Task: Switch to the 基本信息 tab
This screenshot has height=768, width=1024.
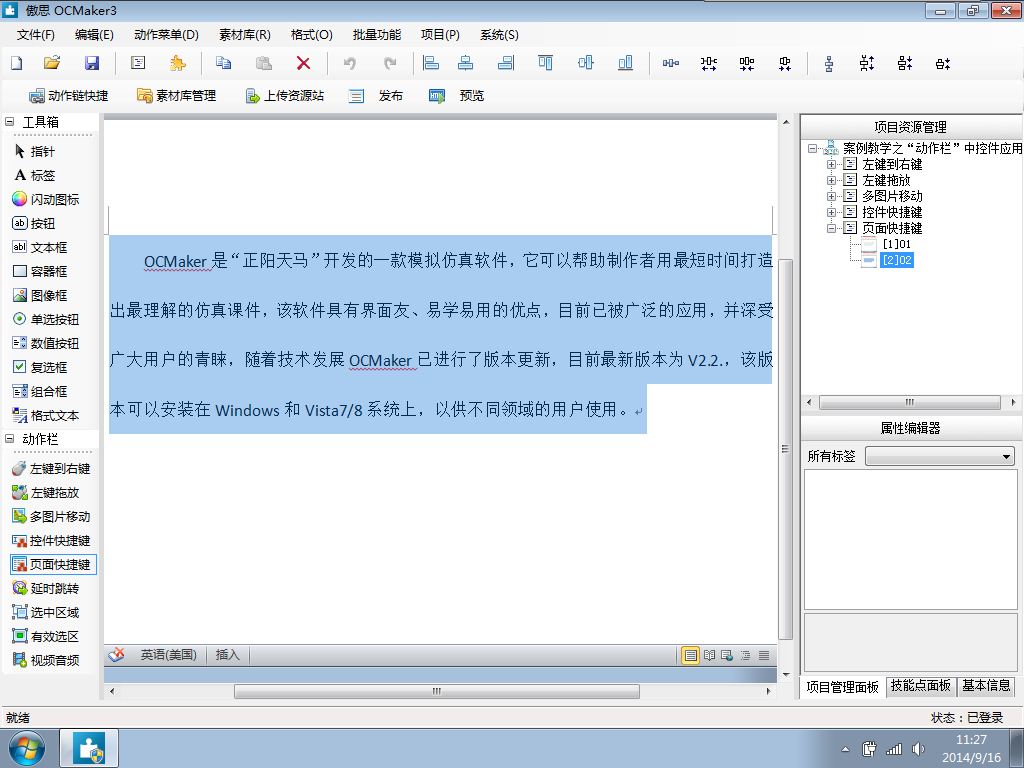Action: coord(986,686)
